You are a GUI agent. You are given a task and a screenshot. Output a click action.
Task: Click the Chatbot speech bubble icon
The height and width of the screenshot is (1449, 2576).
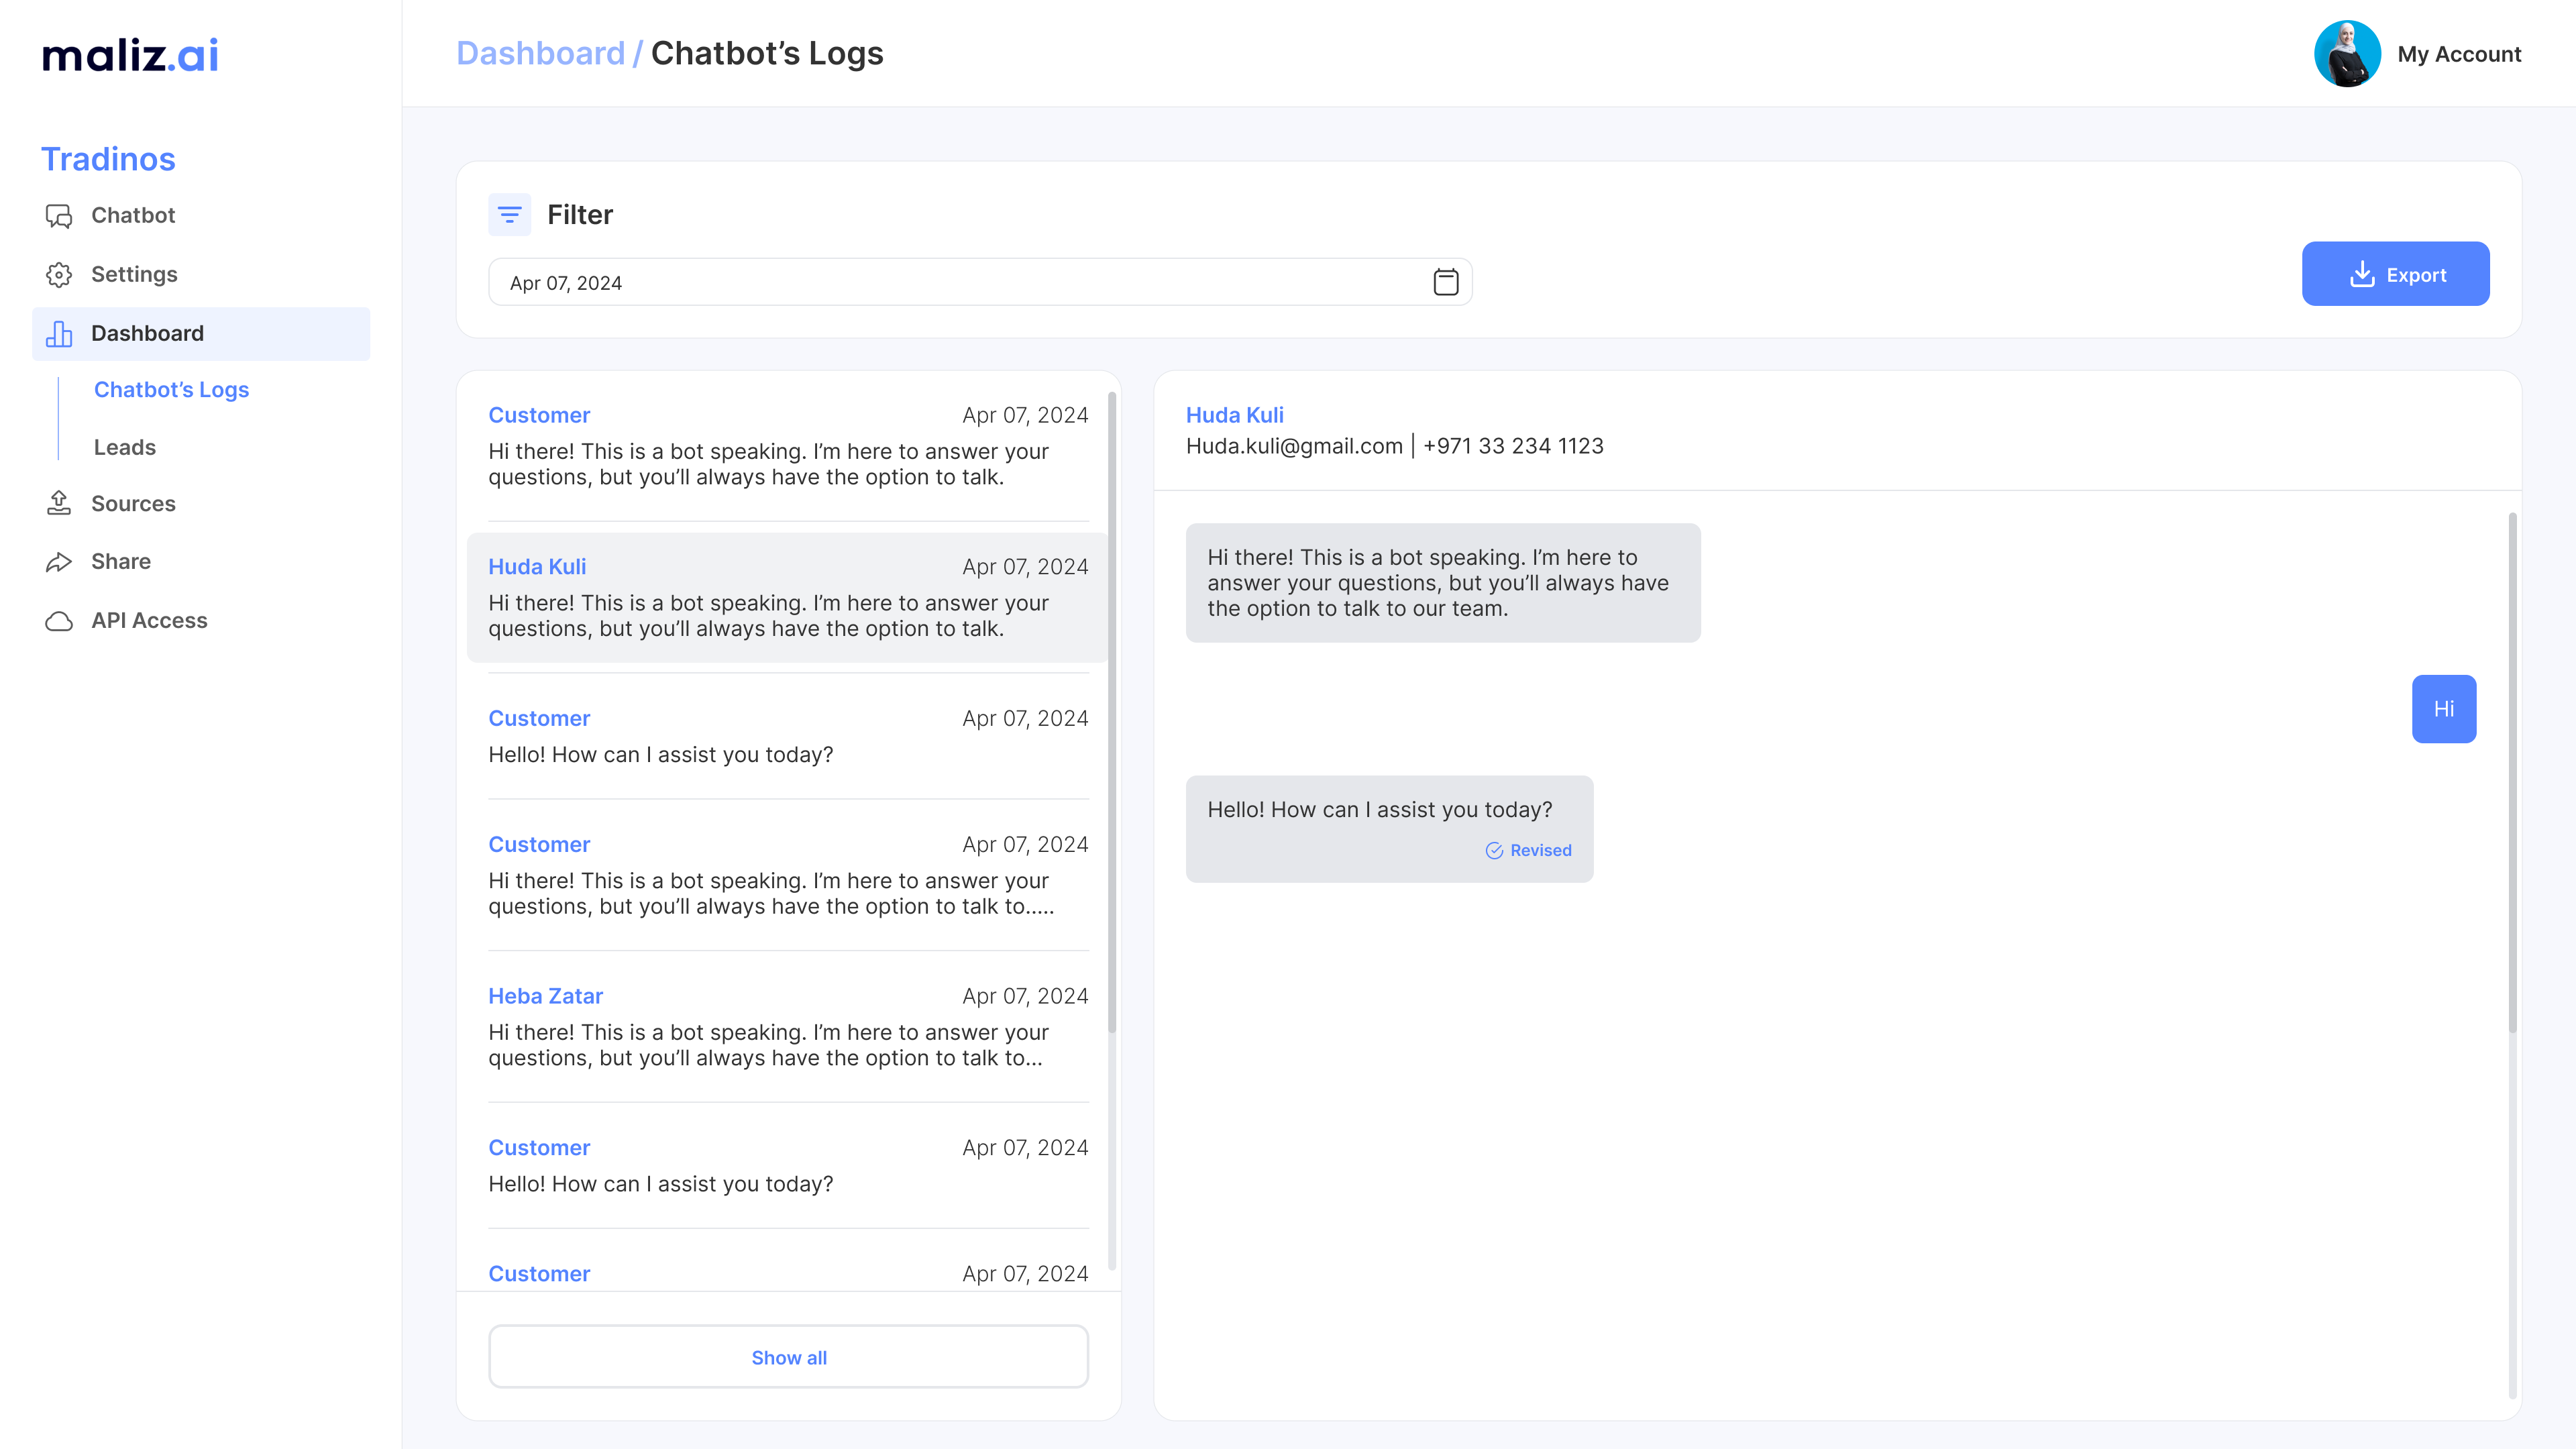[x=59, y=216]
